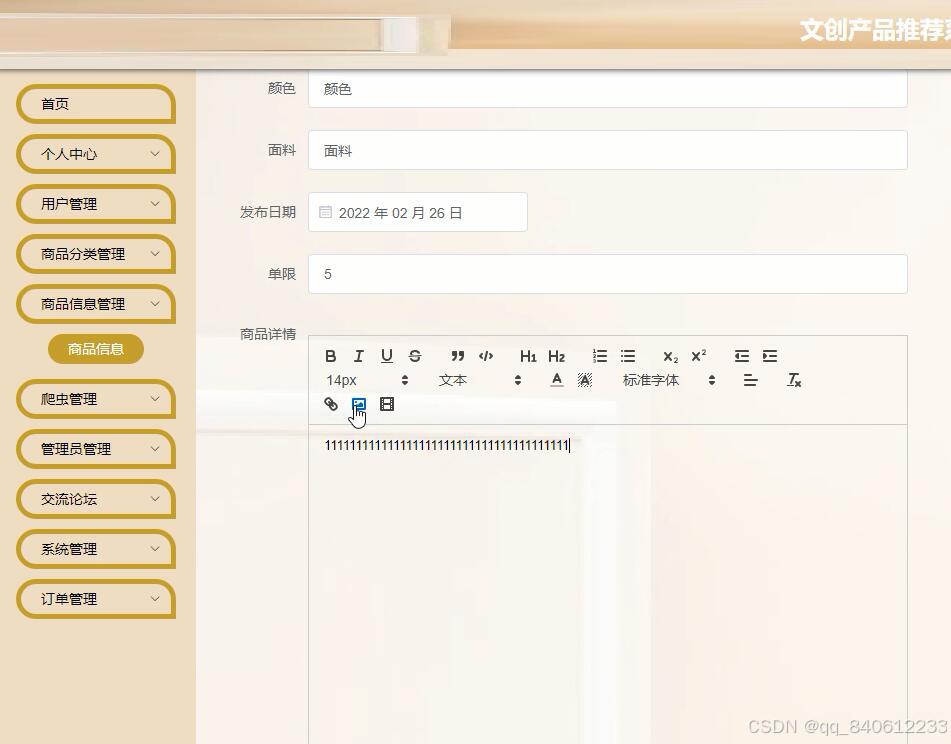Image resolution: width=951 pixels, height=744 pixels.
Task: Insert a hyperlink with the link icon
Action: click(331, 404)
